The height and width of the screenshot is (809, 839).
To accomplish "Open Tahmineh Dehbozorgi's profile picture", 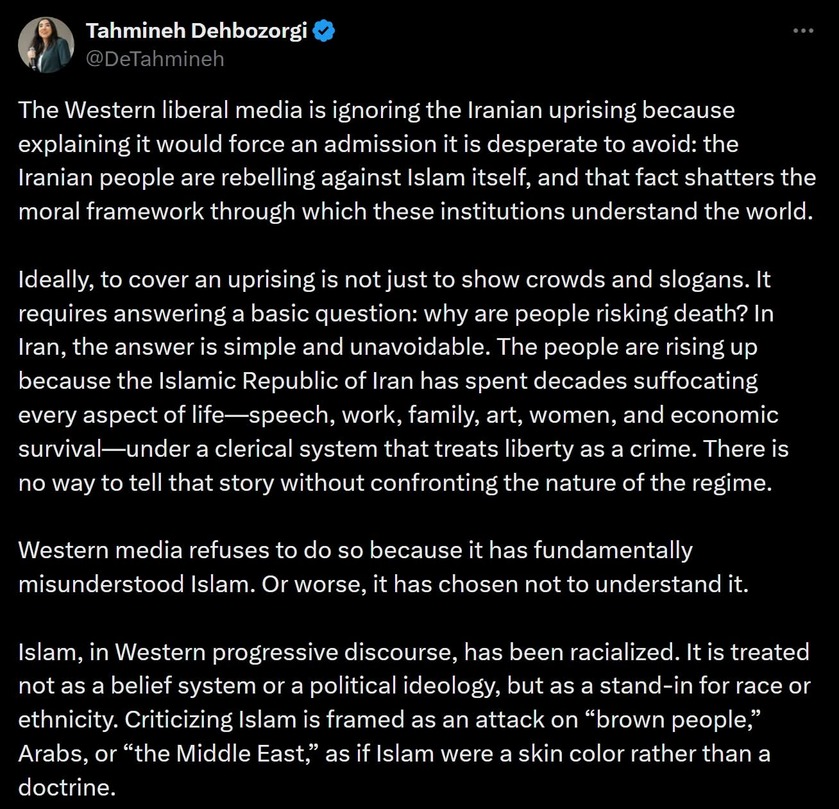I will (46, 45).
